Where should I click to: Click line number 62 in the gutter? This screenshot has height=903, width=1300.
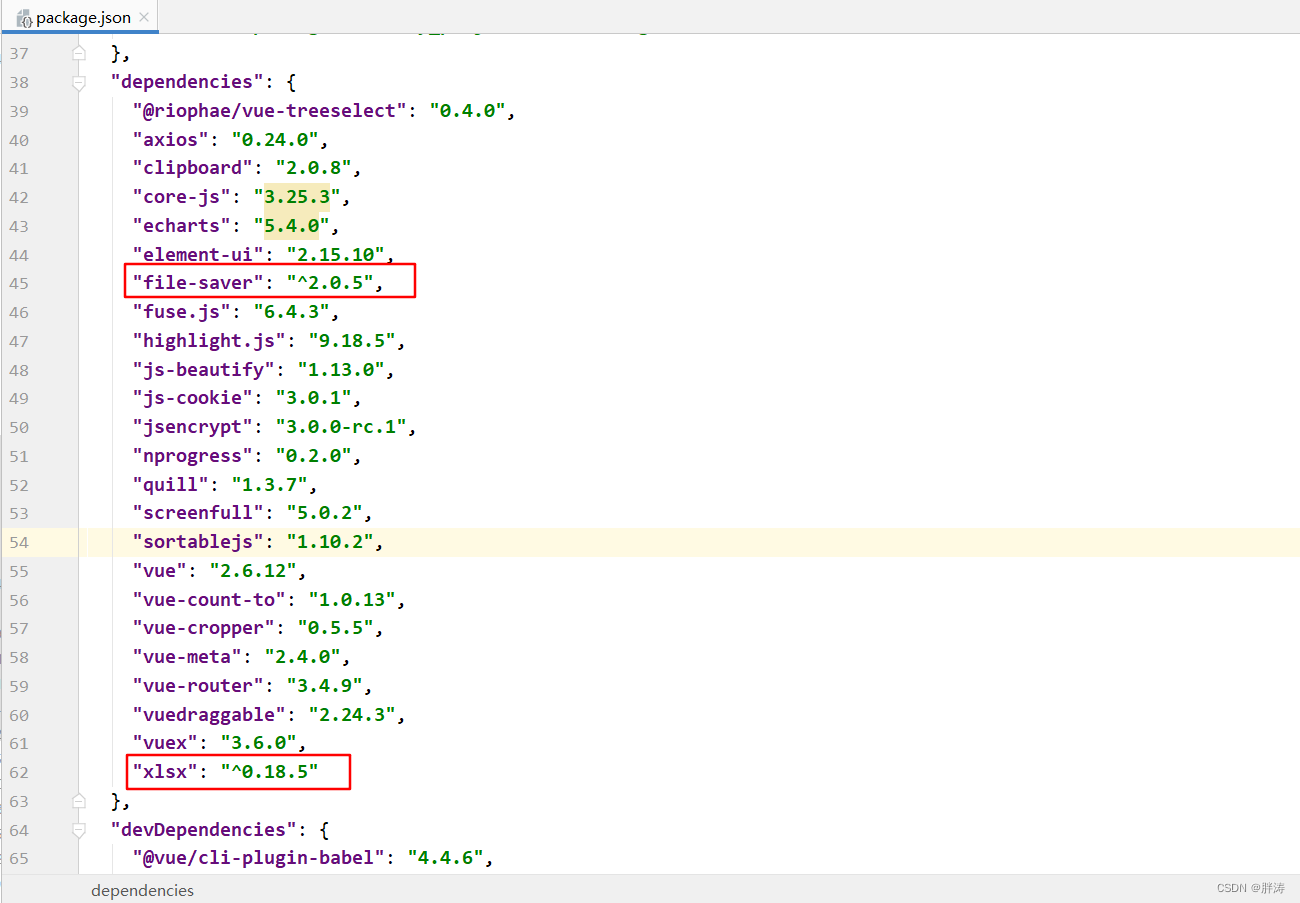pos(19,771)
